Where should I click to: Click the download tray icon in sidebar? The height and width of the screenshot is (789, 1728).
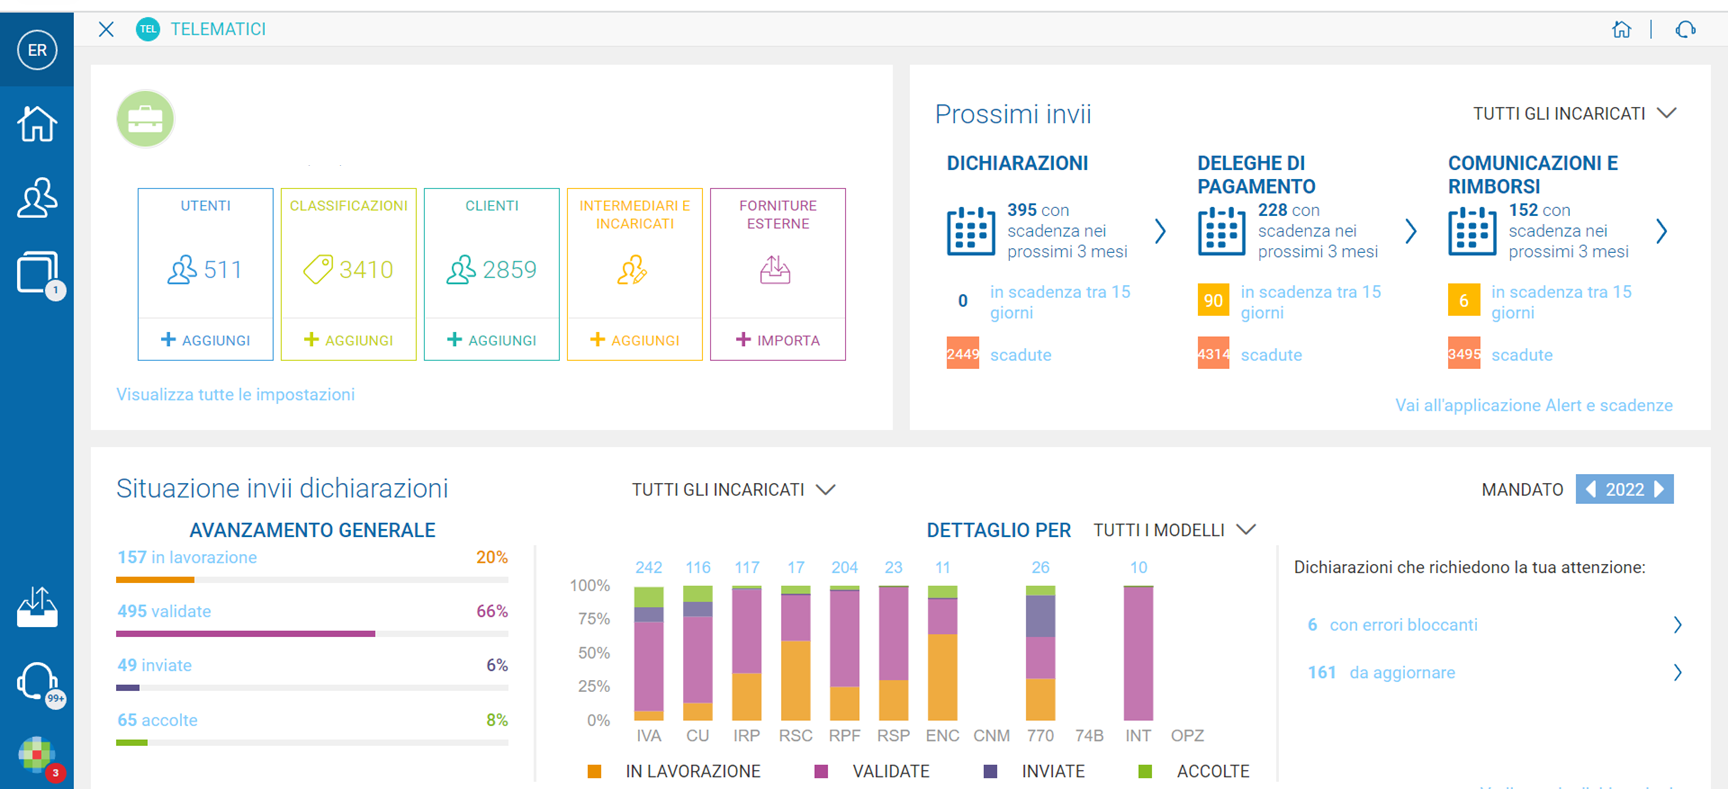(37, 607)
